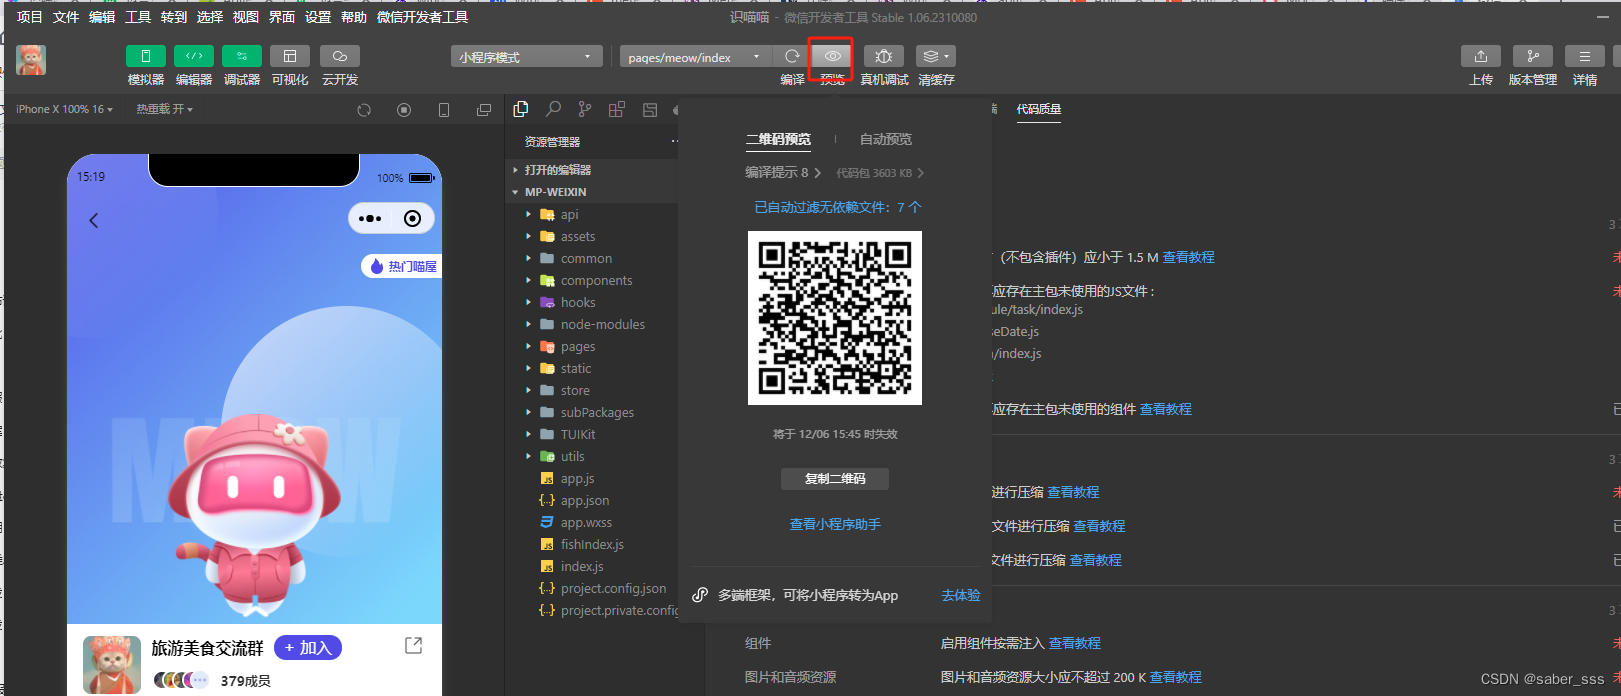1621x696 pixels.
Task: Open the 工具 menu
Action: coord(138,17)
